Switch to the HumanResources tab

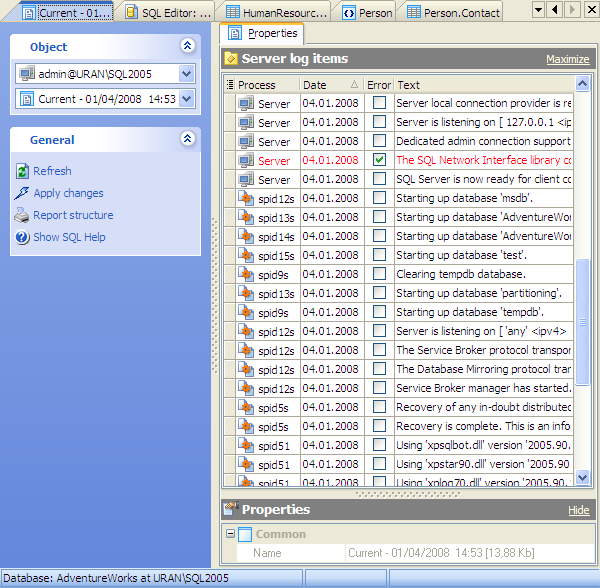point(276,13)
